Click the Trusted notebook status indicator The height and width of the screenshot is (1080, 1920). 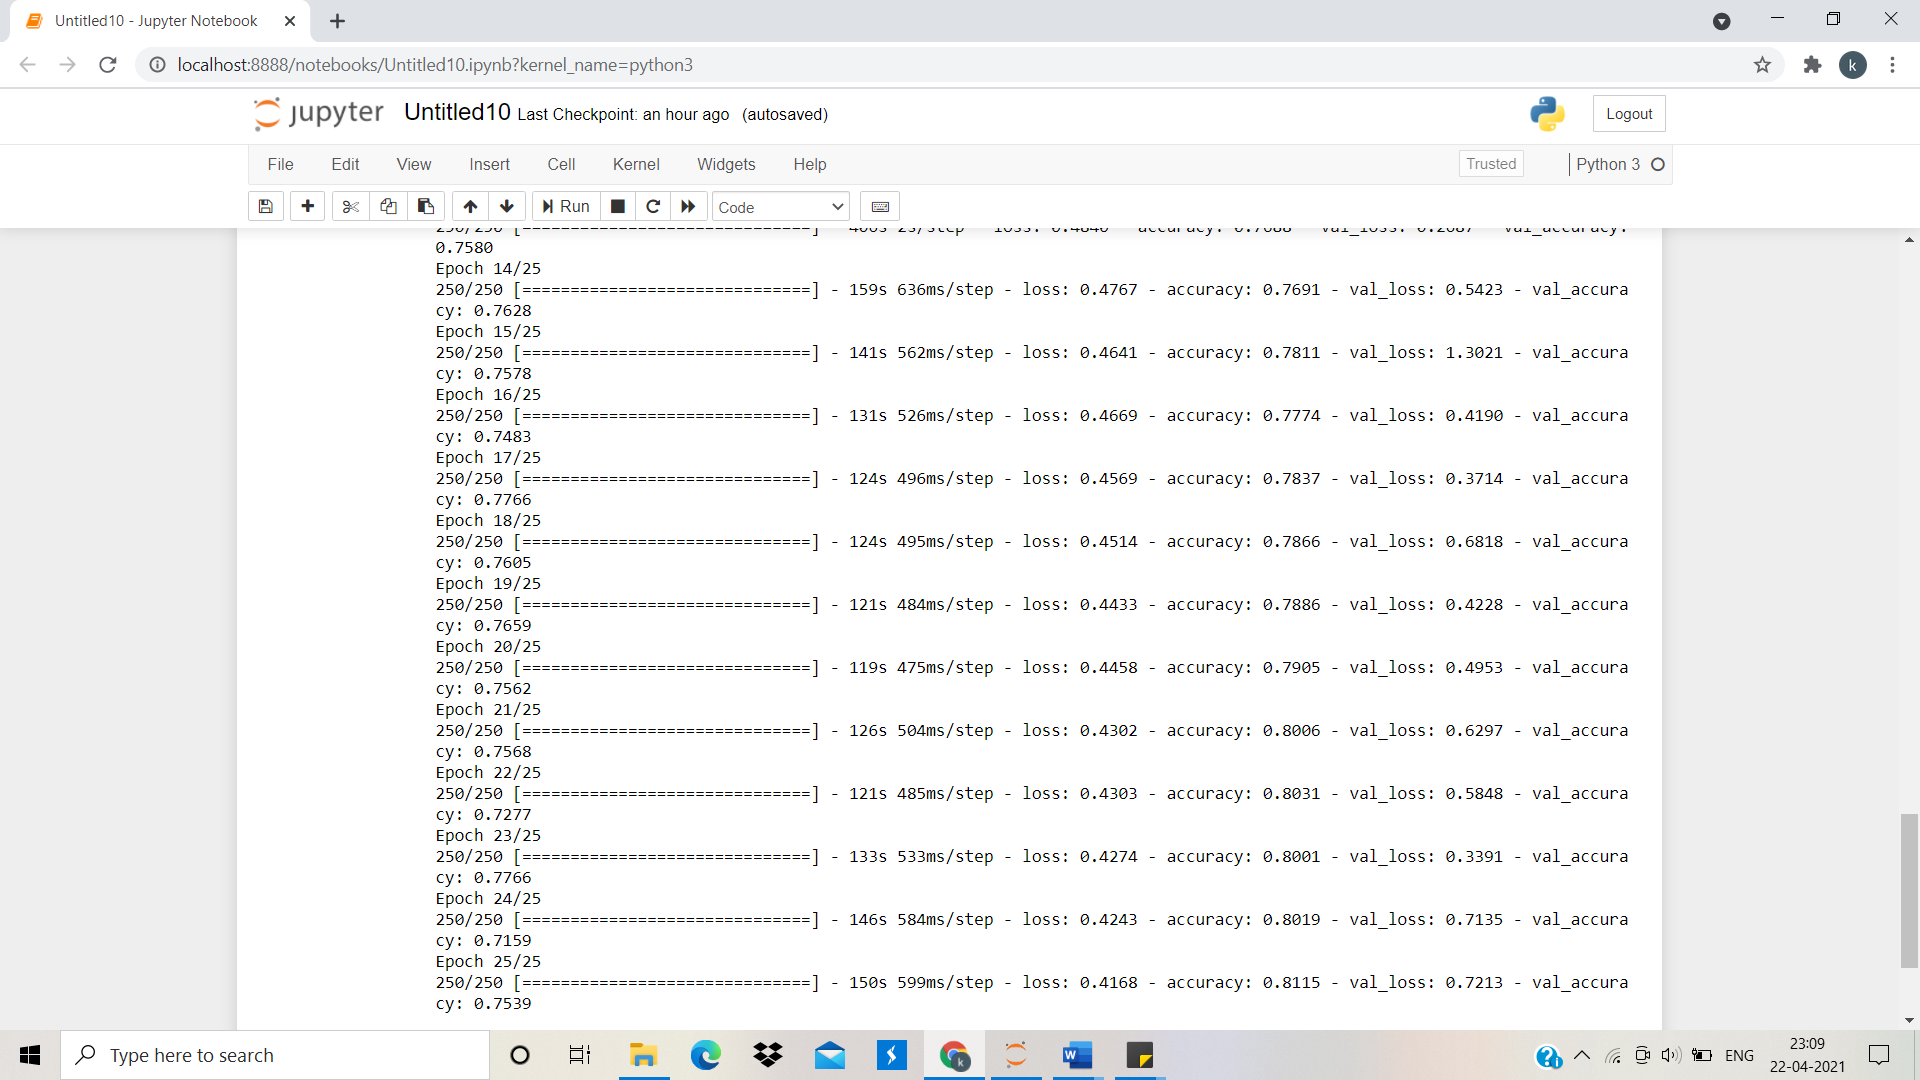coord(1490,163)
